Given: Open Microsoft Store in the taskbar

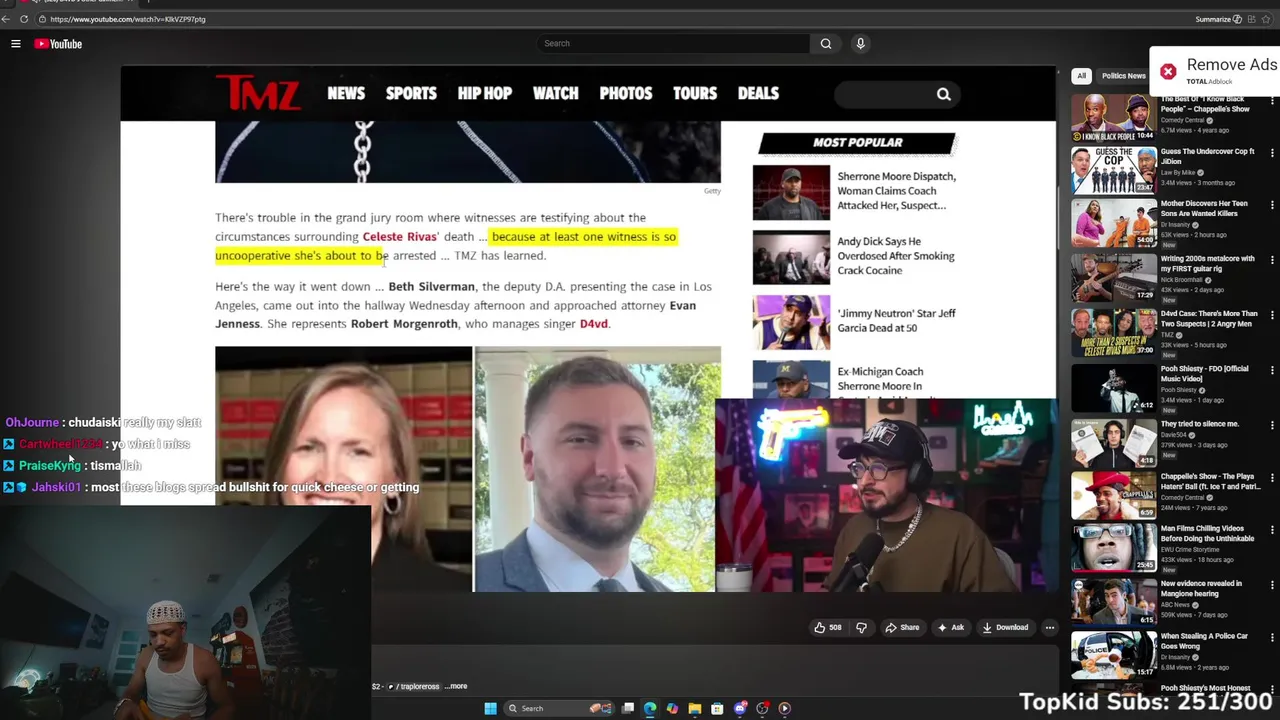Looking at the screenshot, I should coord(717,709).
